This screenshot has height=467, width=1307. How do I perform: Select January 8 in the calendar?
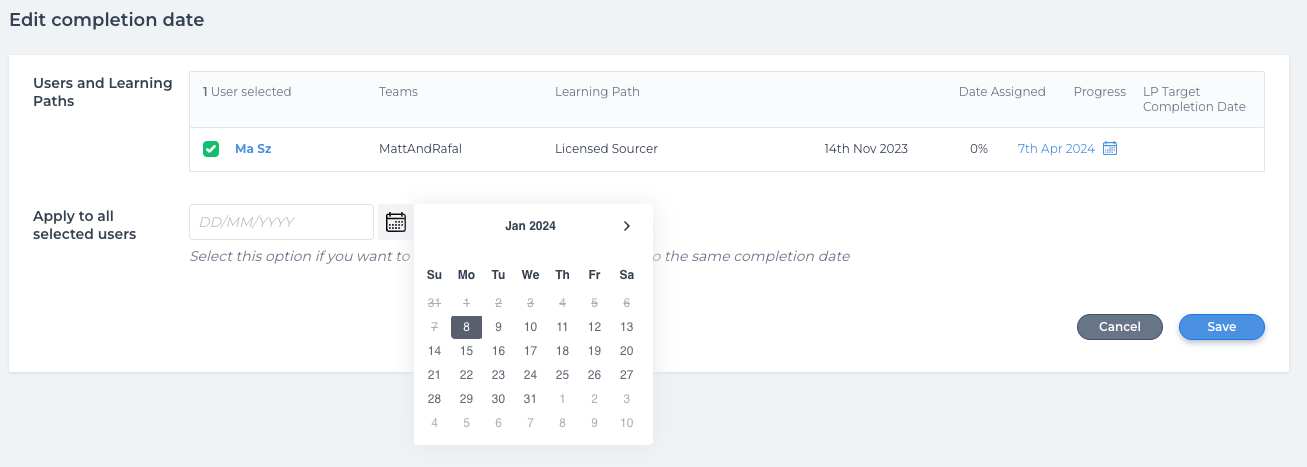466,327
